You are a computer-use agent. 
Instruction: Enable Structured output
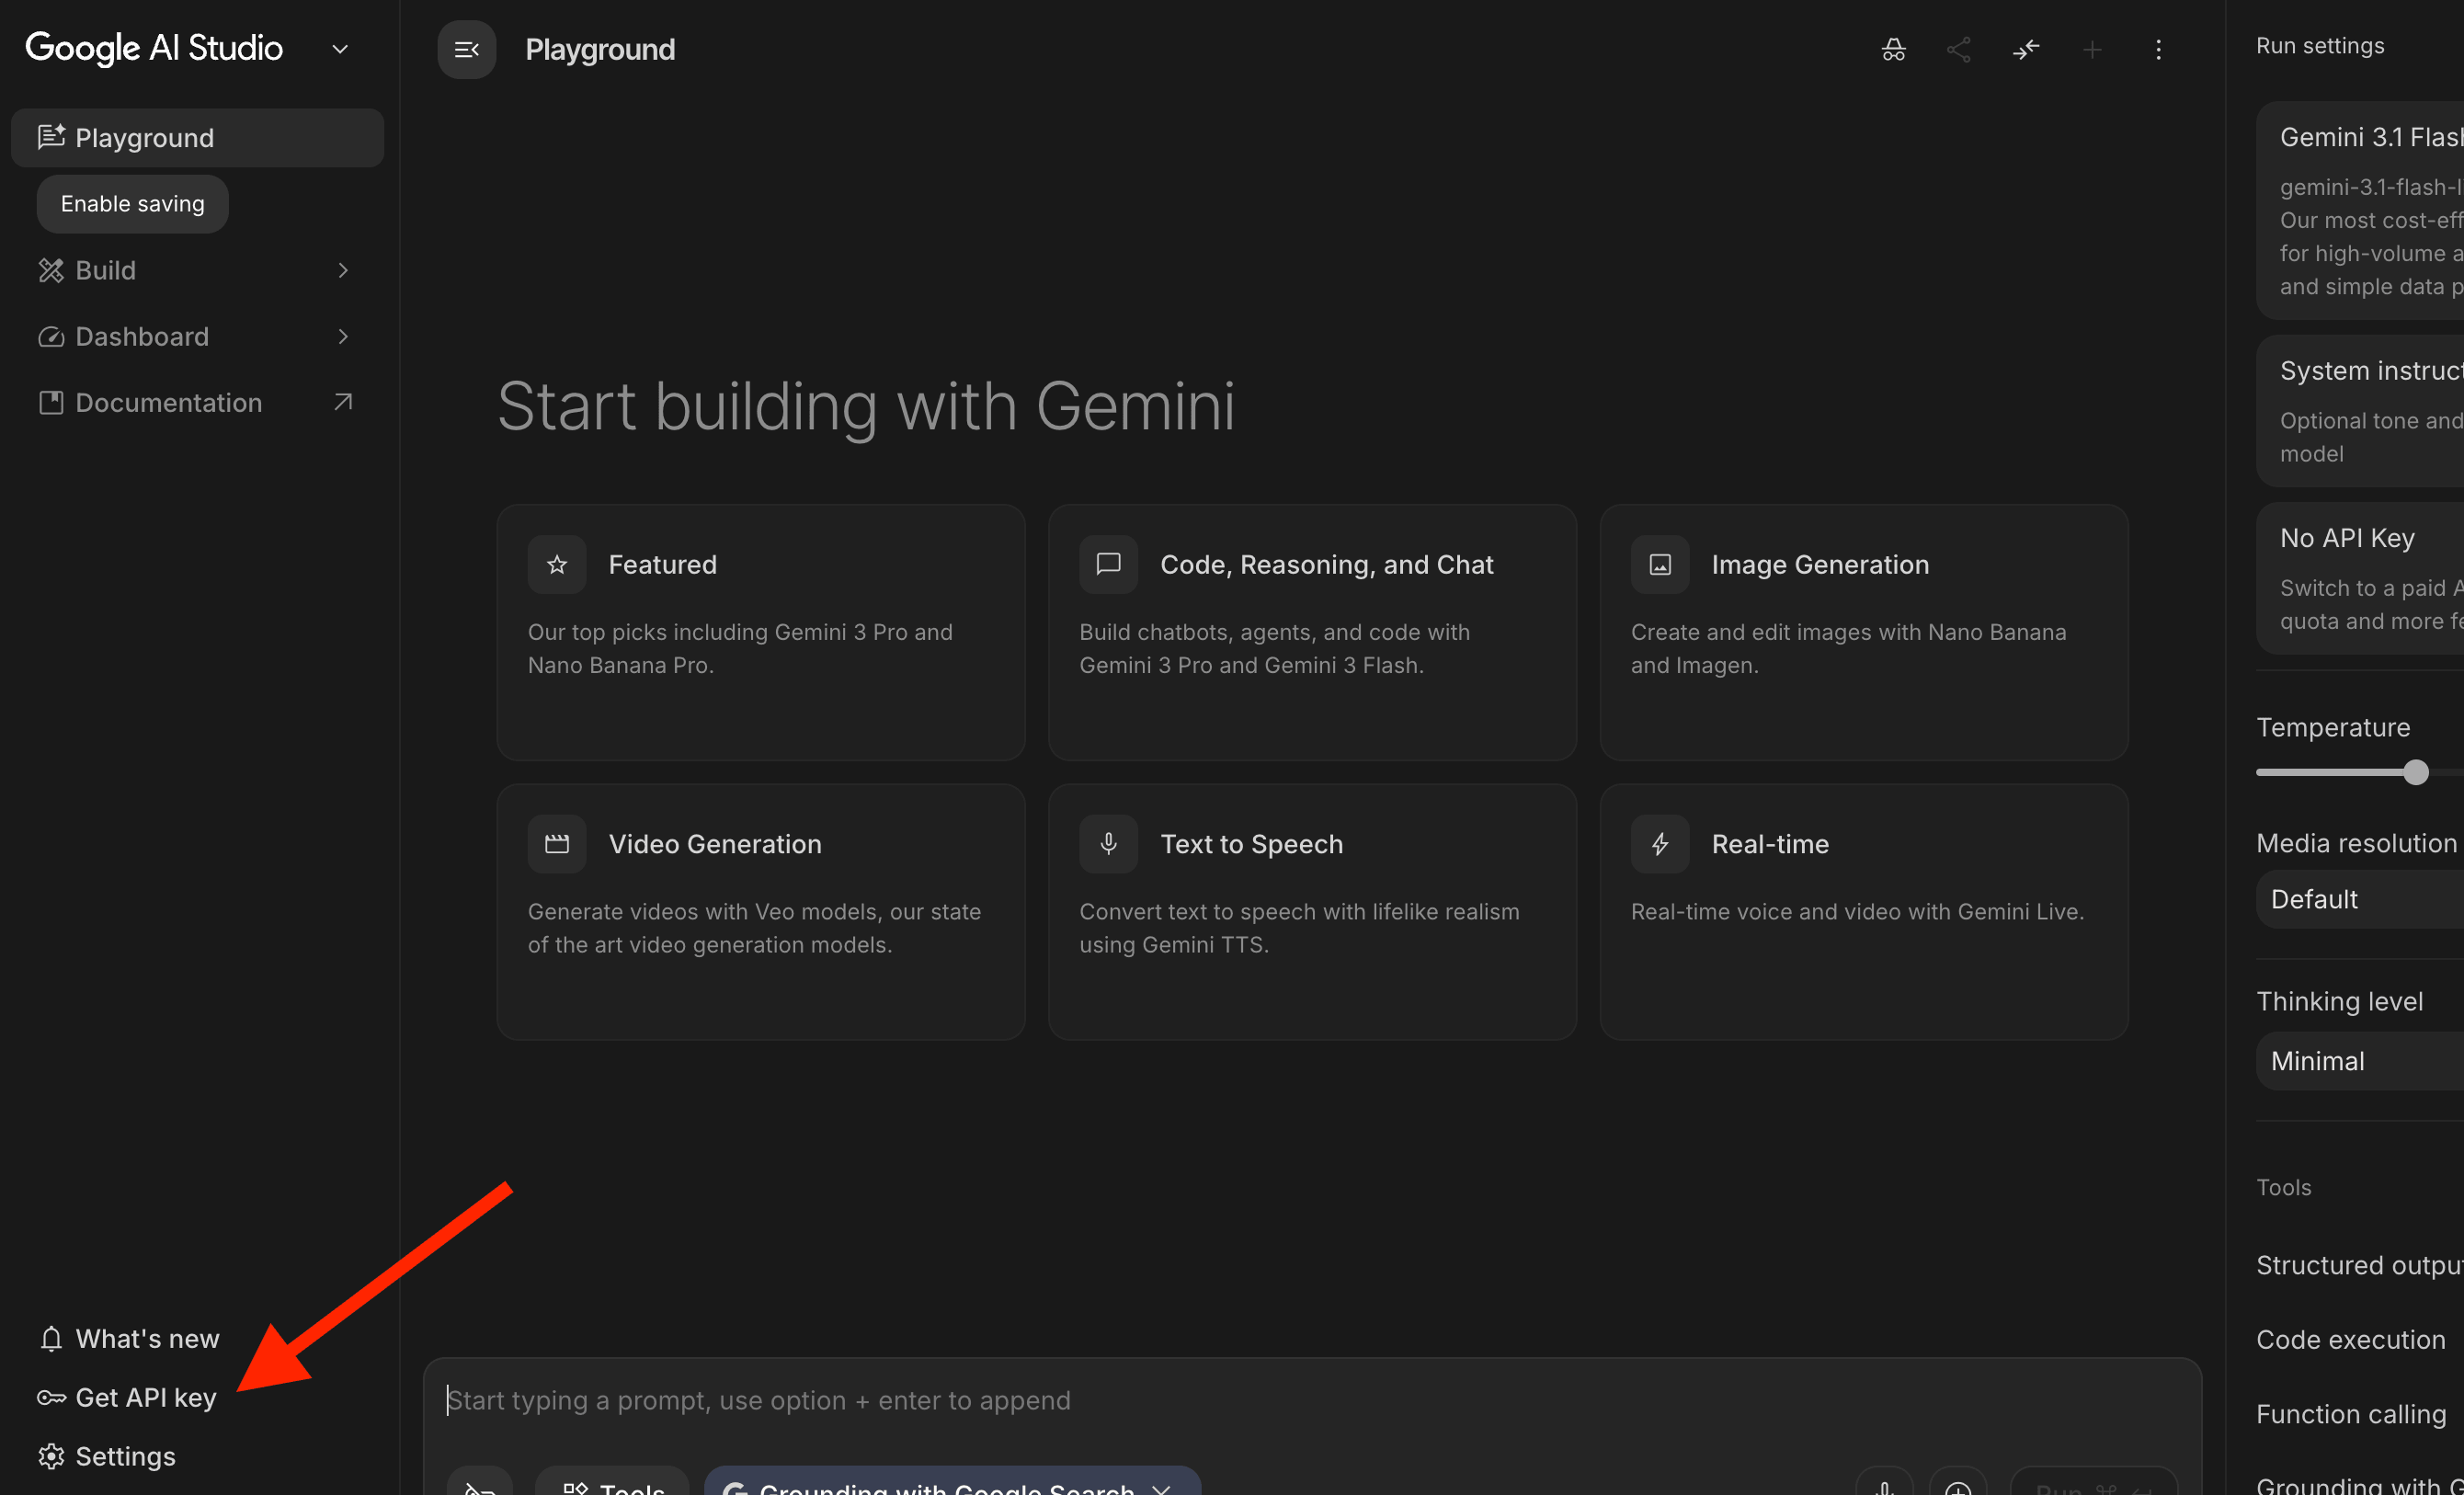pos(2356,1265)
